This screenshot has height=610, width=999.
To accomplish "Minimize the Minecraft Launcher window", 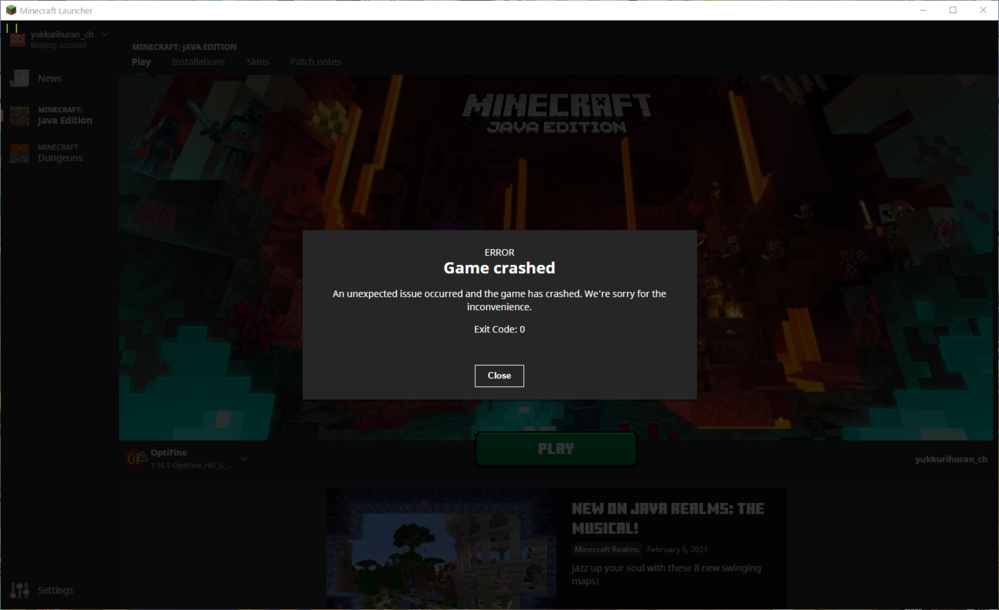I will click(x=923, y=10).
